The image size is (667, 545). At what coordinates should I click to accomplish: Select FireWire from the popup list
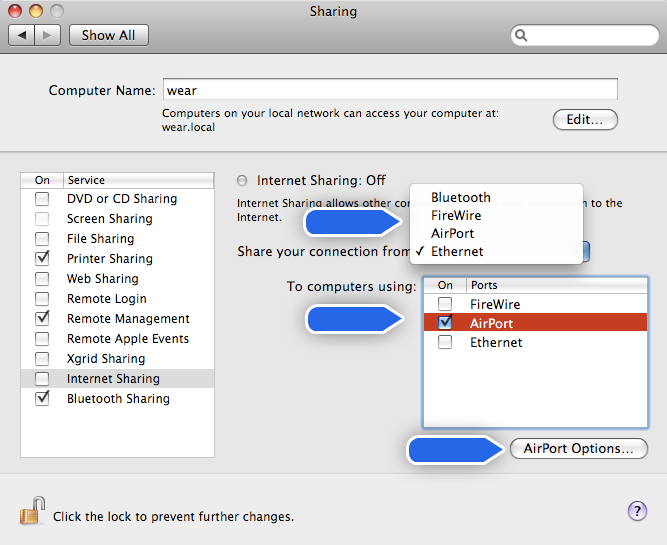pyautogui.click(x=455, y=215)
